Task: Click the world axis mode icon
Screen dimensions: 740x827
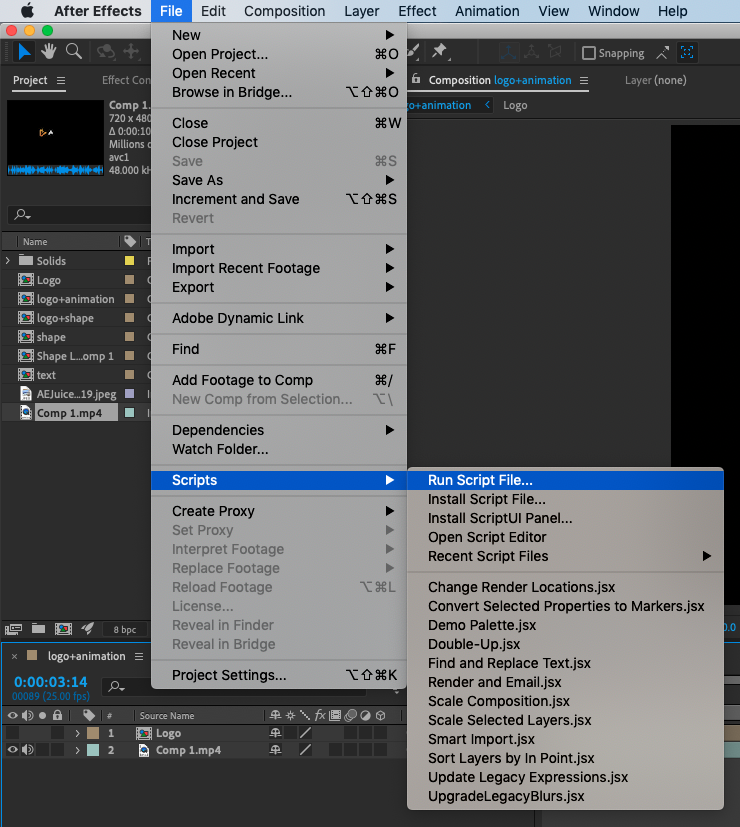Action: (531, 52)
